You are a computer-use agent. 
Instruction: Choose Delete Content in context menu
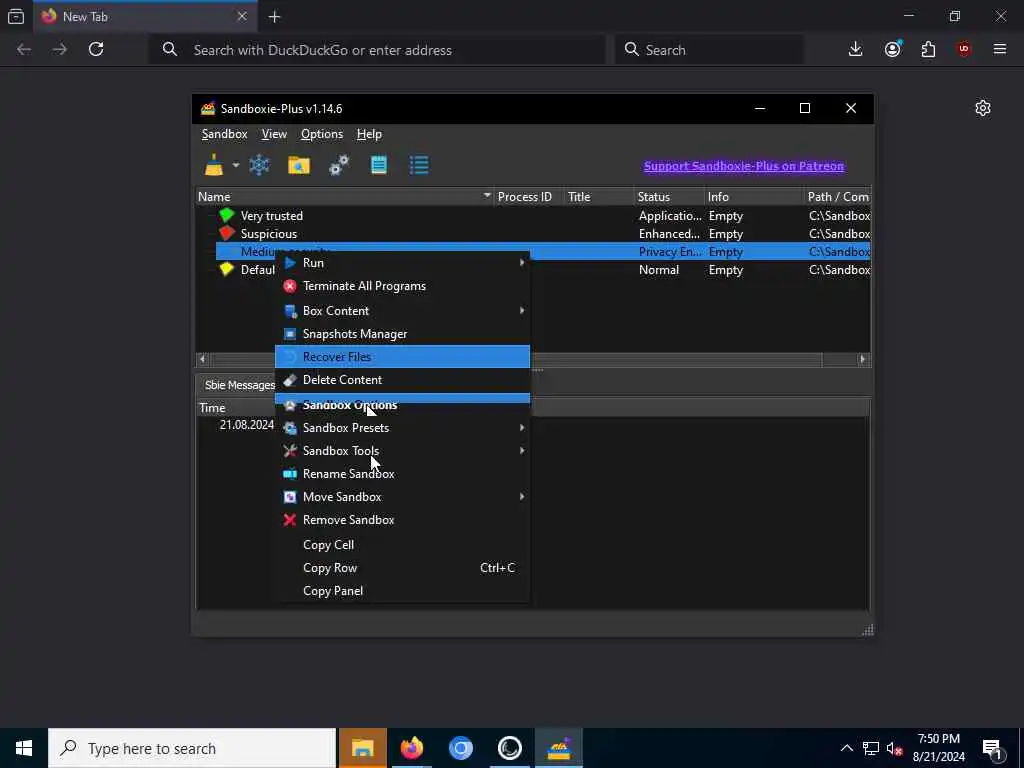pyautogui.click(x=402, y=379)
